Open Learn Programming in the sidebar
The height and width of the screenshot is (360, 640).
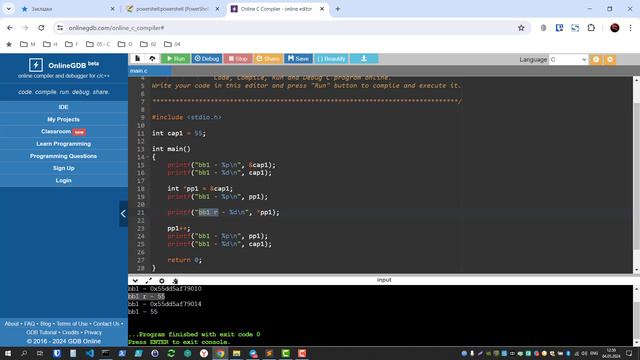coord(63,144)
